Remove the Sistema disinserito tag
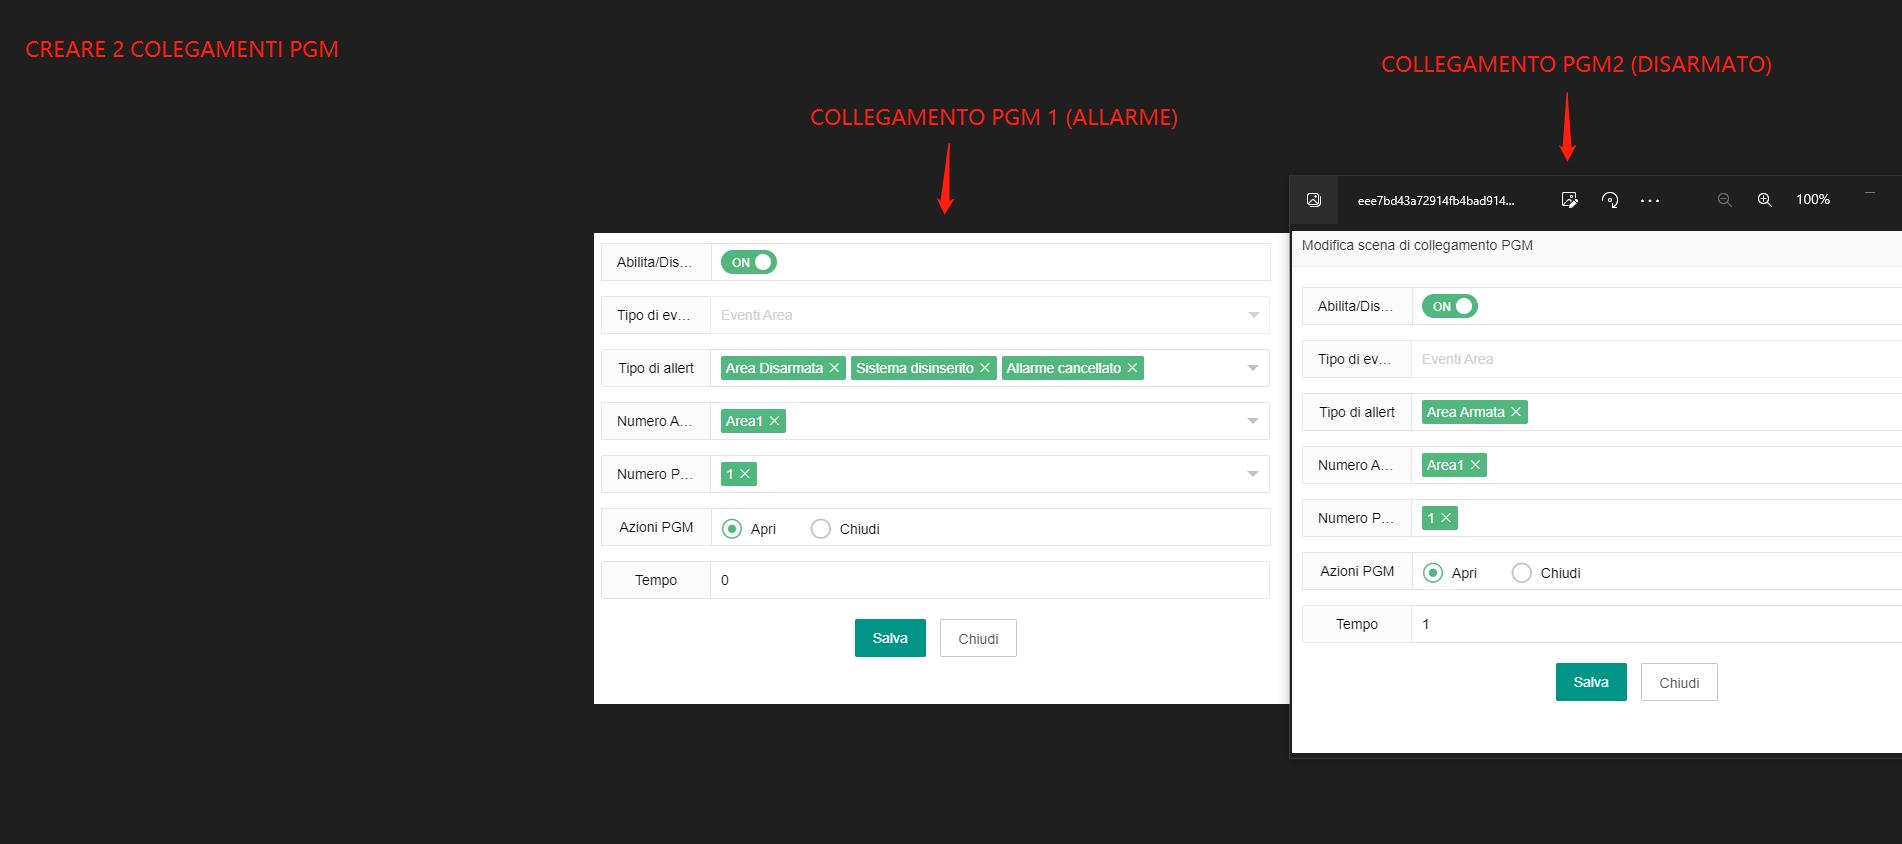 (985, 368)
